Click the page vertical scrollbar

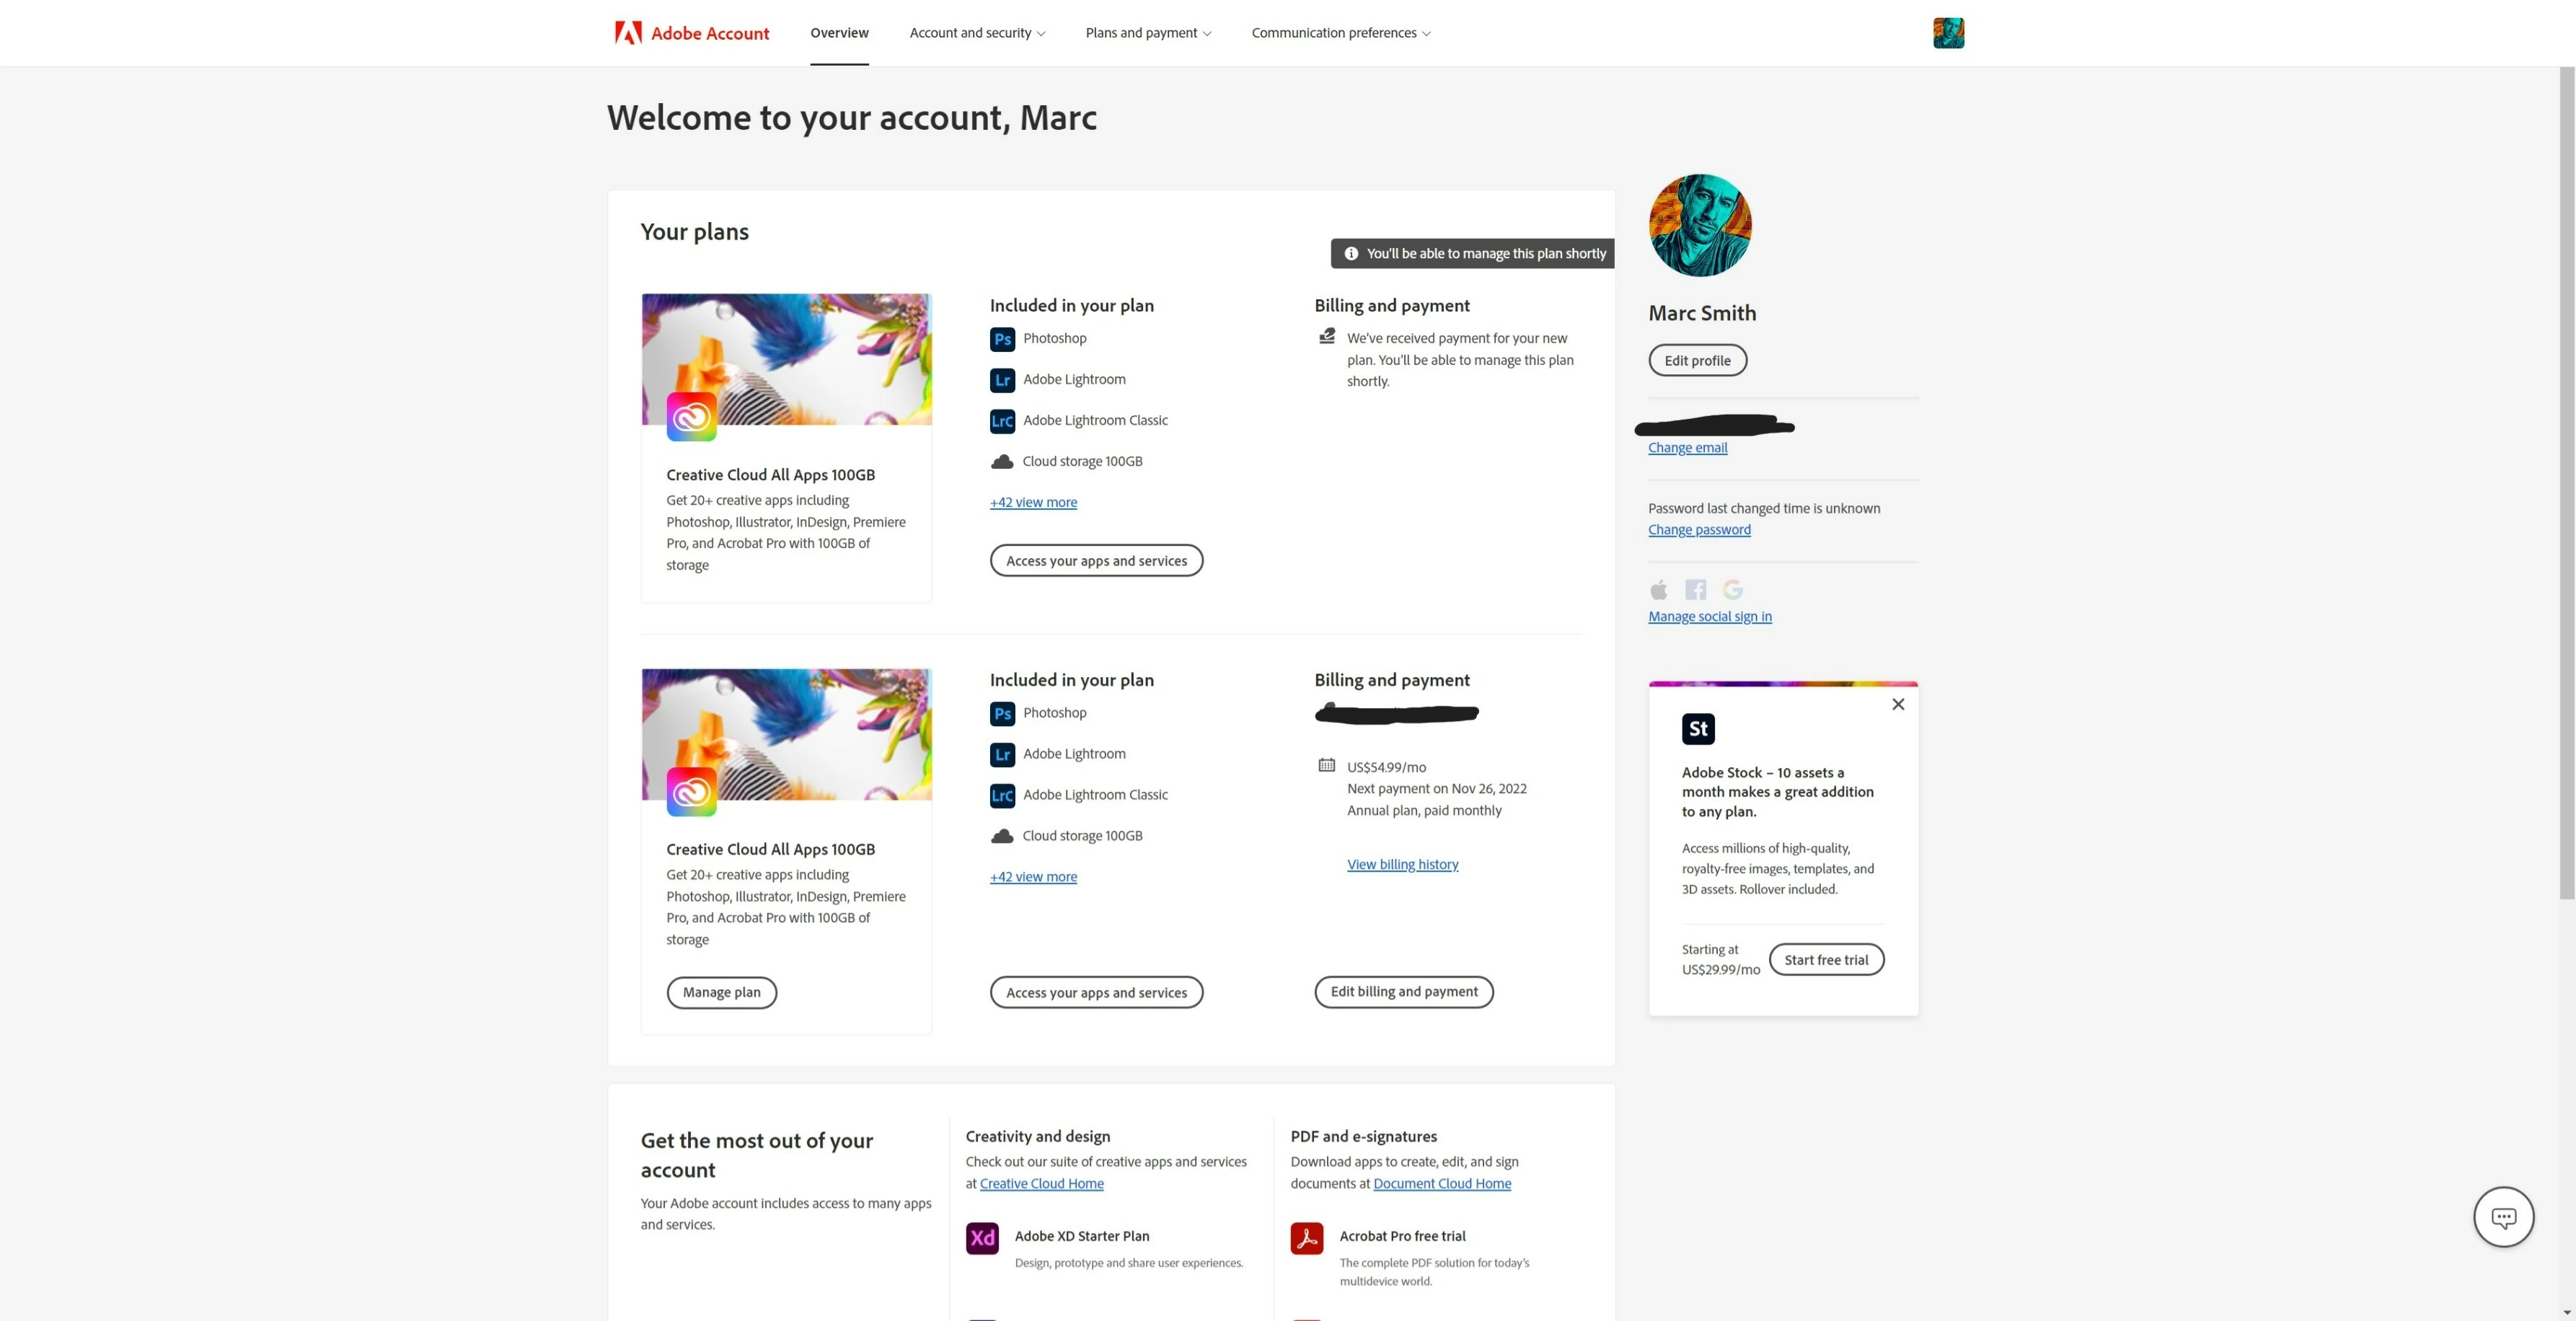click(2567, 480)
